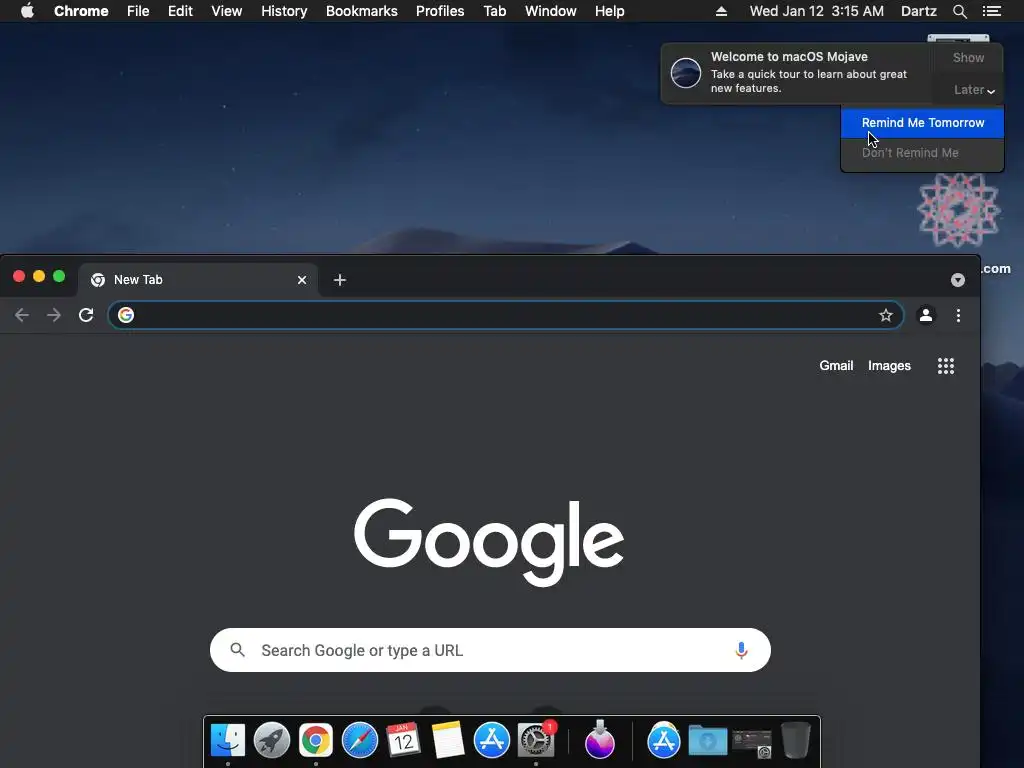The width and height of the screenshot is (1024, 768).
Task: Choose Don't Remind Me
Action: click(x=922, y=153)
